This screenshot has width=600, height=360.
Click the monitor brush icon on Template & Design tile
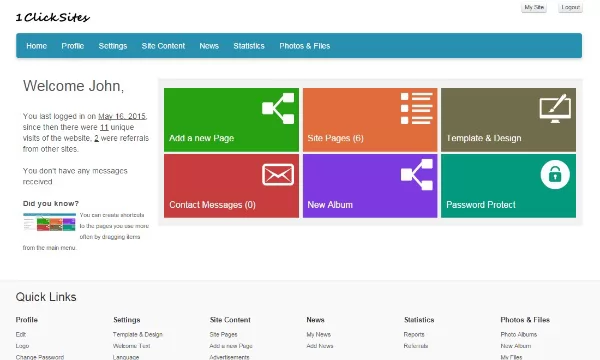click(555, 108)
